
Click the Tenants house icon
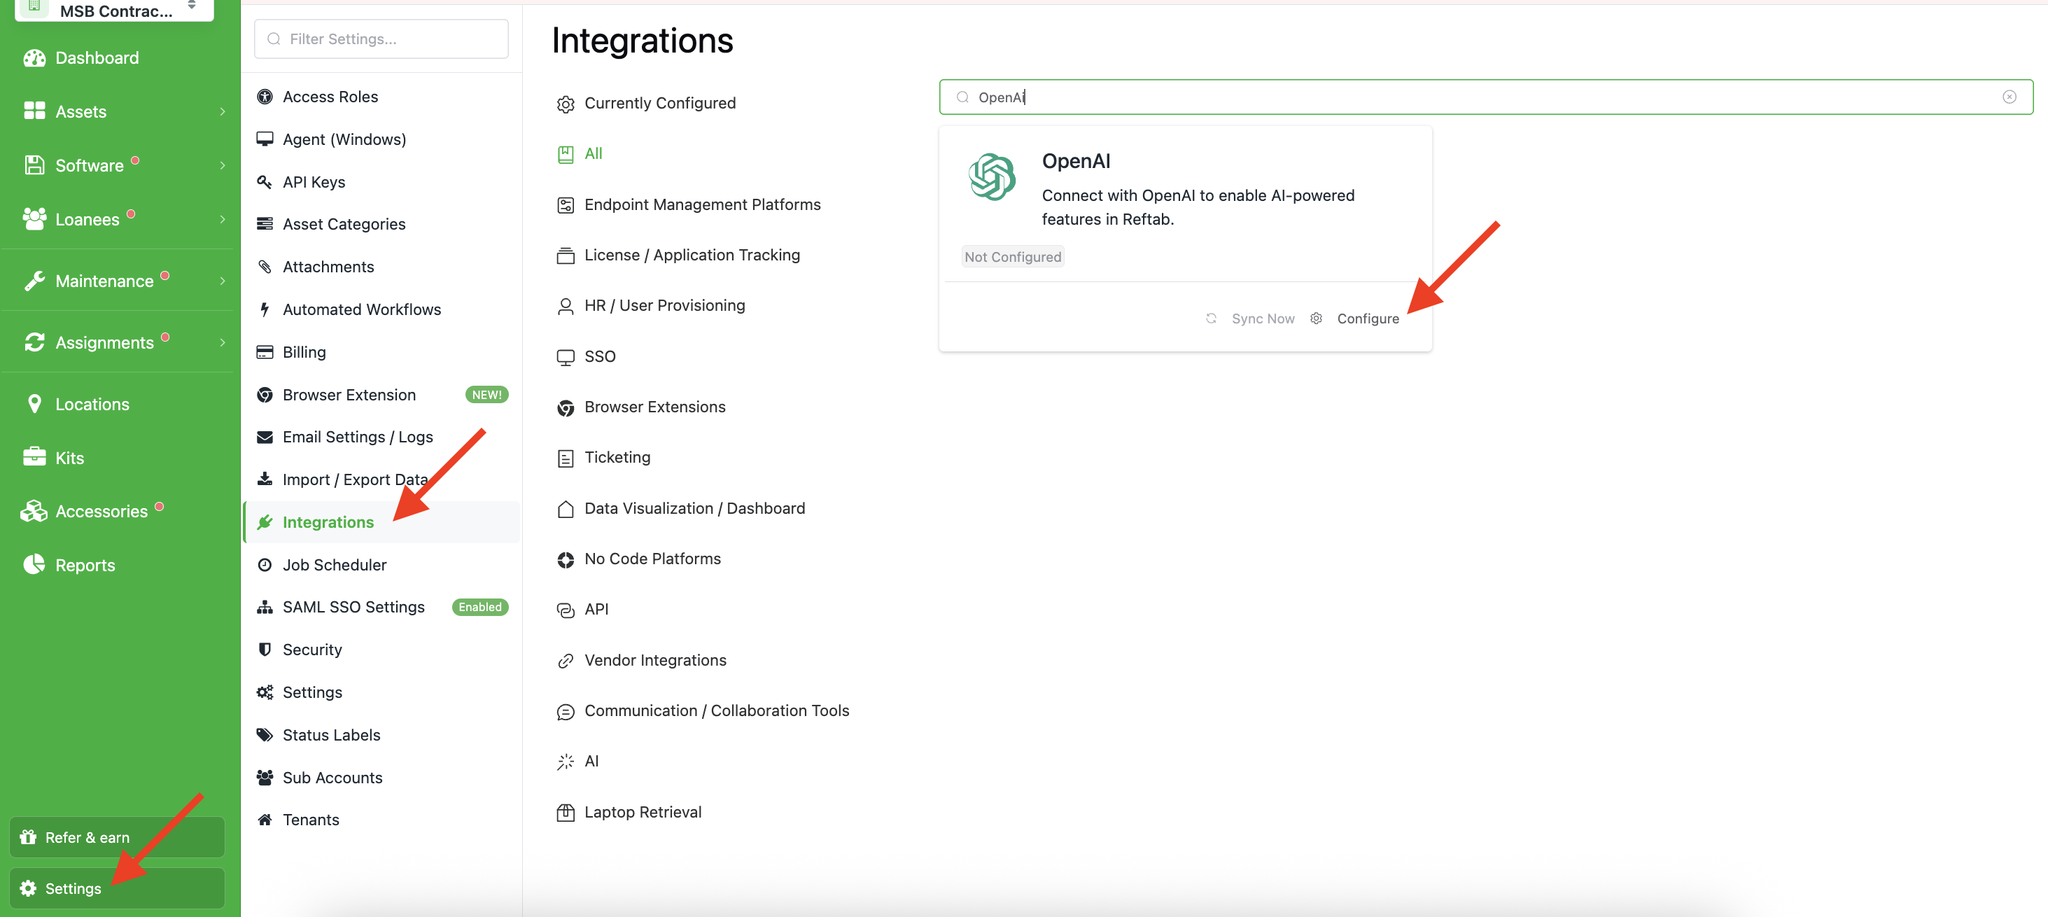tap(265, 820)
